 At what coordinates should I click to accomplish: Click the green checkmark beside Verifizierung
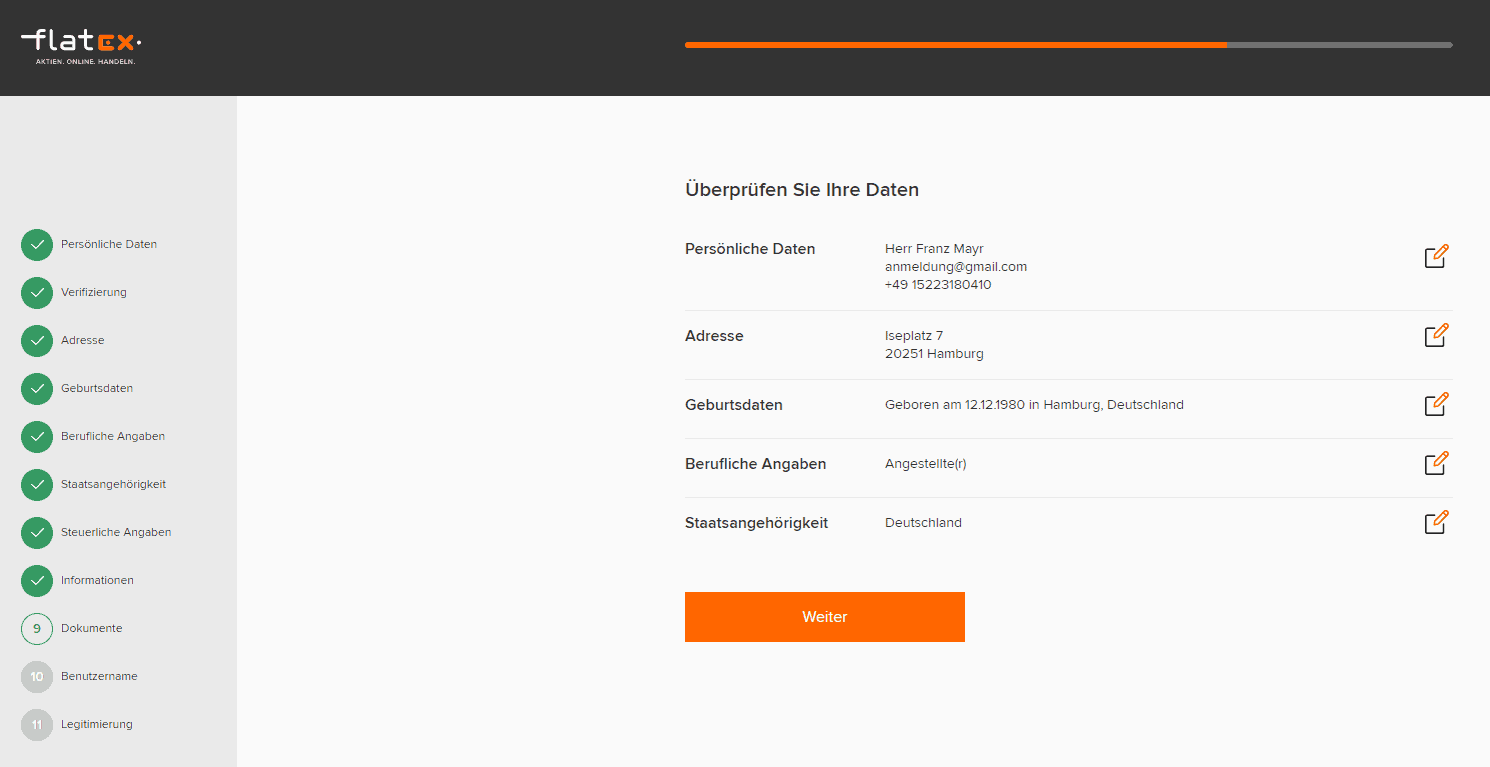tap(37, 293)
